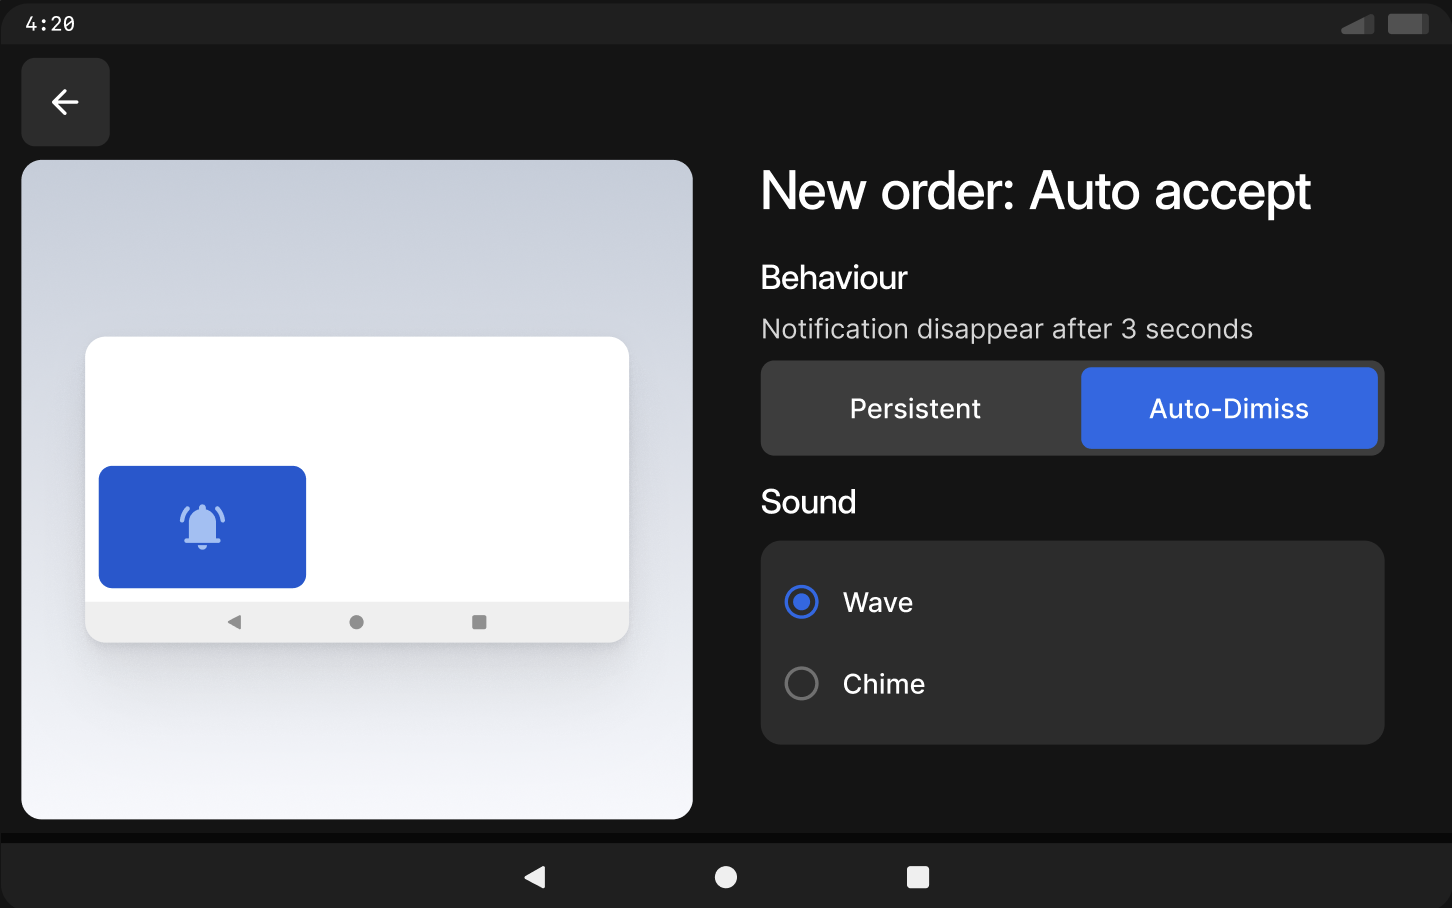Viewport: 1452px width, 908px height.
Task: Open recents via bottom bar square icon
Action: (917, 877)
